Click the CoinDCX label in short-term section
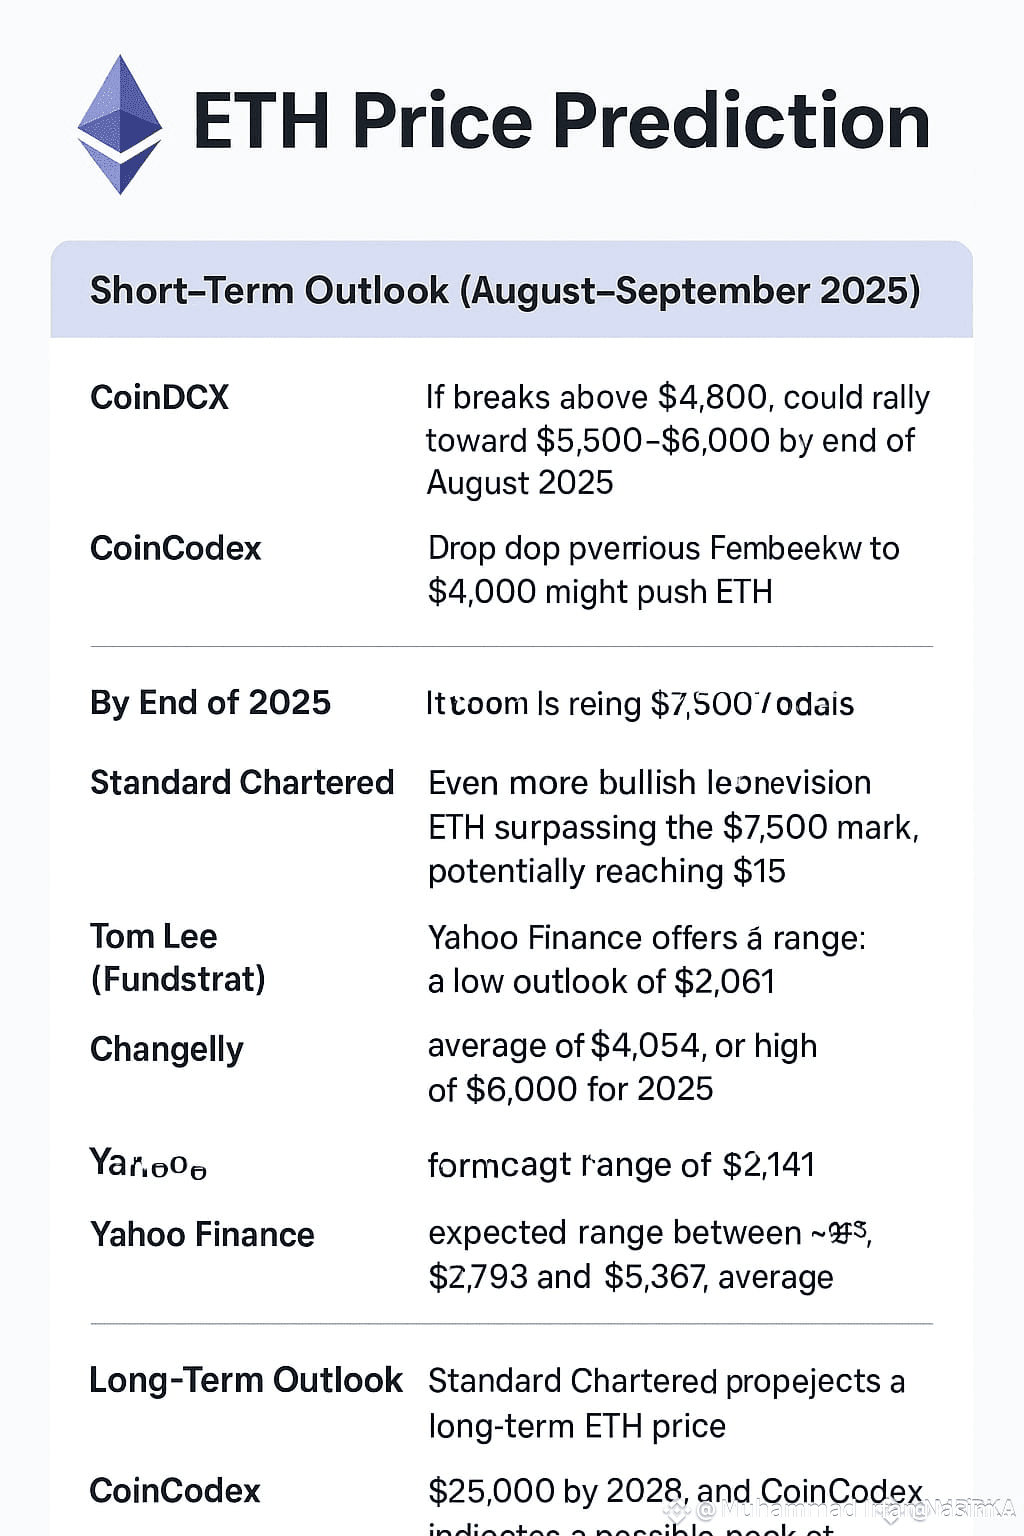 click(x=159, y=397)
